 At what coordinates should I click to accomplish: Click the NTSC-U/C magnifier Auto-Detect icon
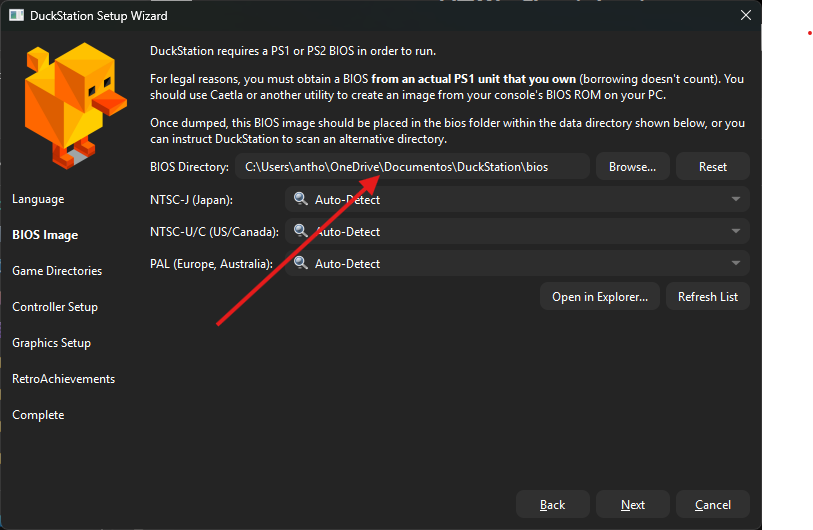[300, 231]
